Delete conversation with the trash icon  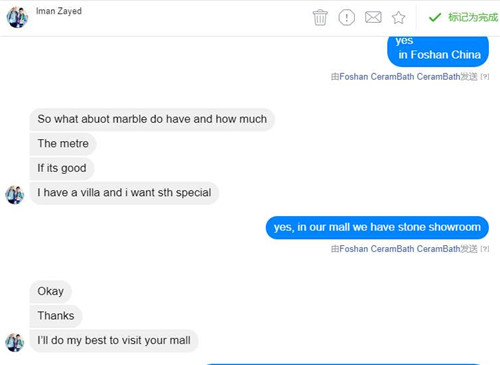pyautogui.click(x=320, y=17)
